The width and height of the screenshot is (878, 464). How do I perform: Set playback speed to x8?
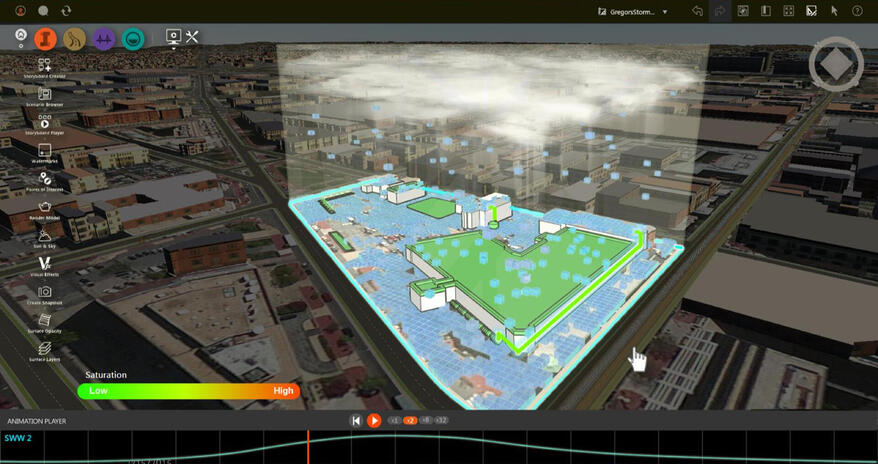pos(426,421)
